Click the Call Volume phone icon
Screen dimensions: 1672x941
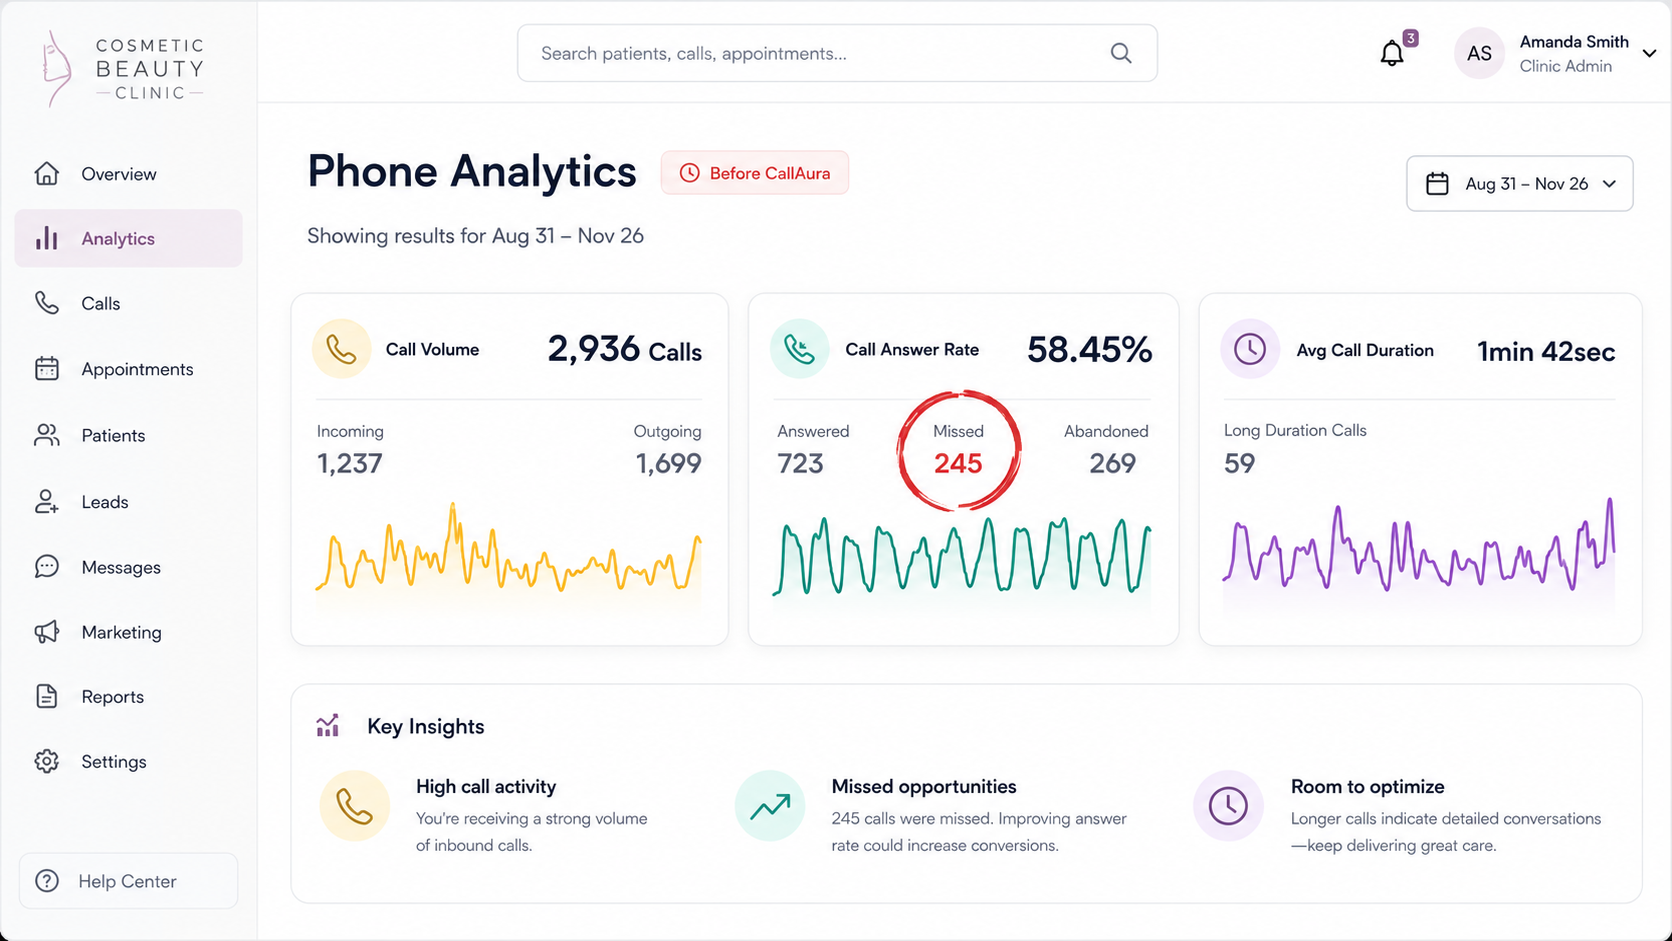click(x=341, y=349)
